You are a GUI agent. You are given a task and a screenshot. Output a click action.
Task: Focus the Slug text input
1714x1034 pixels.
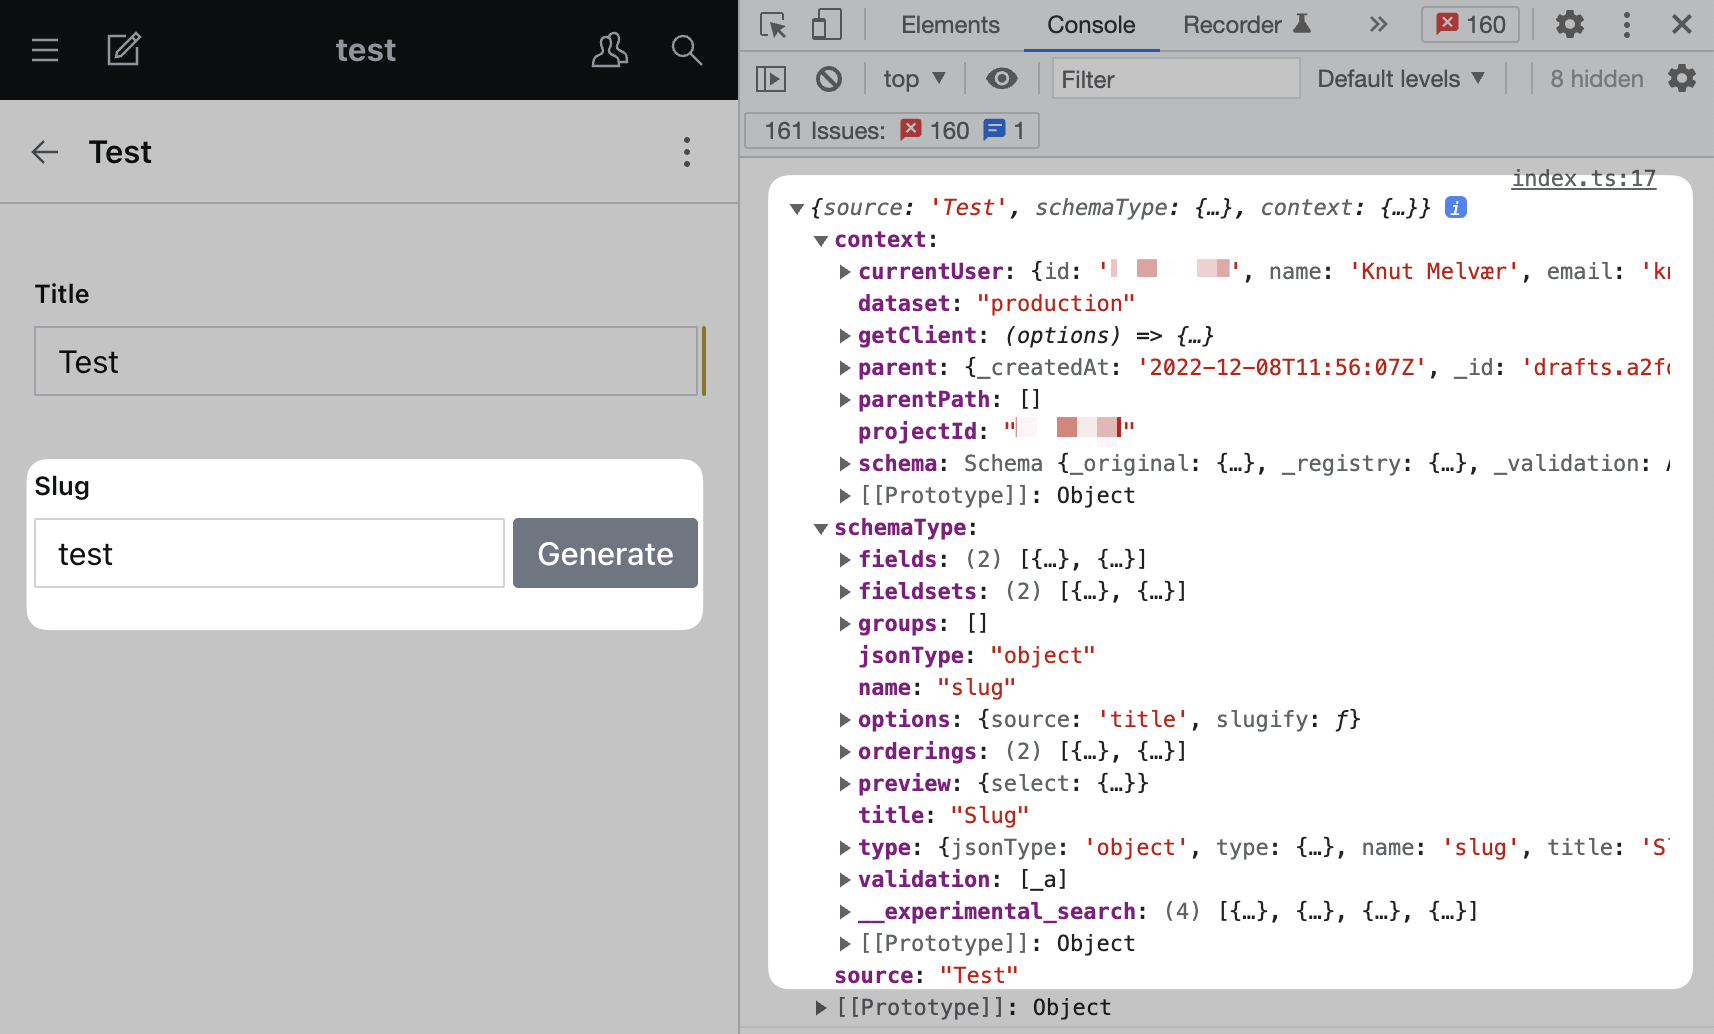tap(269, 553)
